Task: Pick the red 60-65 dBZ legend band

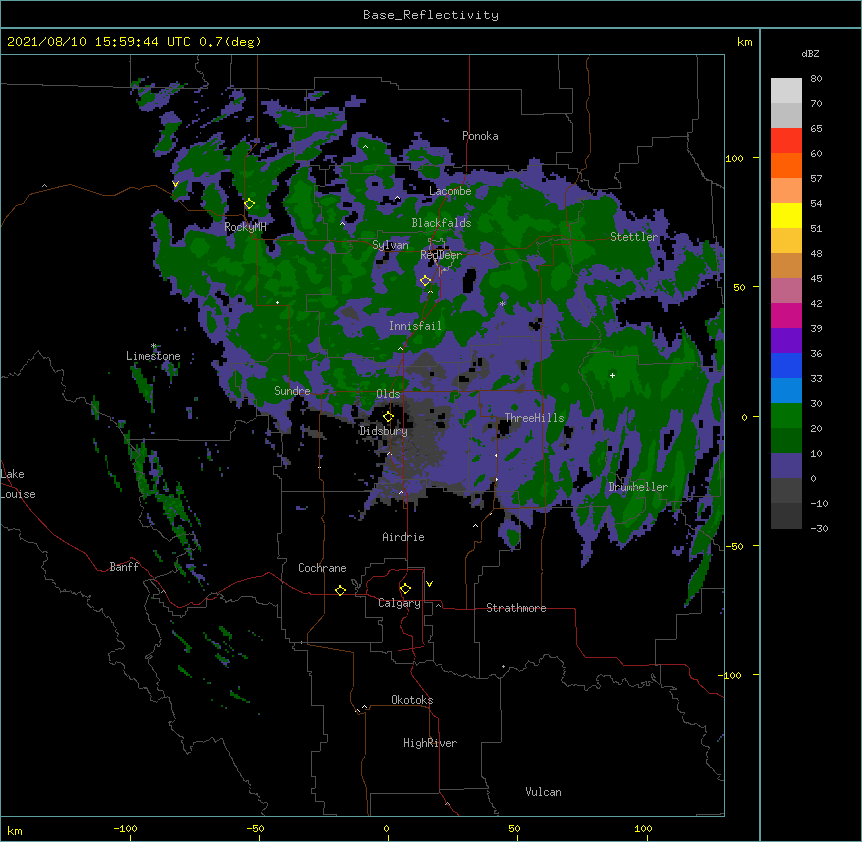Action: click(786, 141)
